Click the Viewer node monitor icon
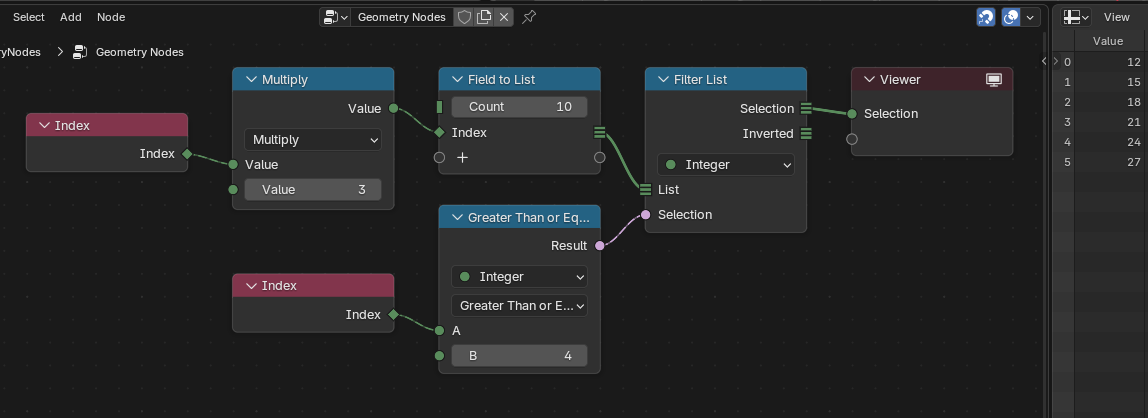This screenshot has width=1148, height=418. pyautogui.click(x=994, y=79)
